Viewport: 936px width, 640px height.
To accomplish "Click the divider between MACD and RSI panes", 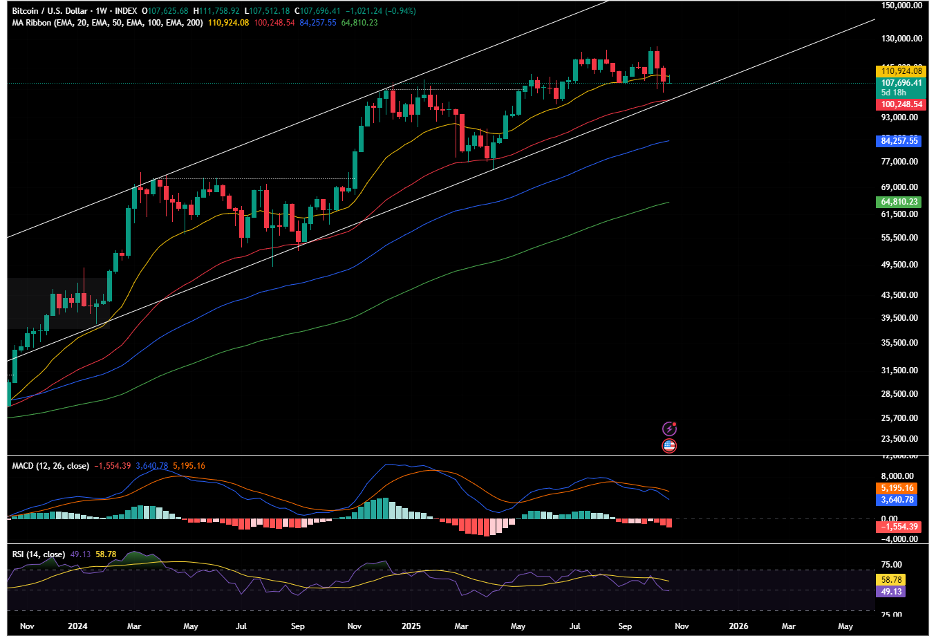I will click(x=440, y=544).
